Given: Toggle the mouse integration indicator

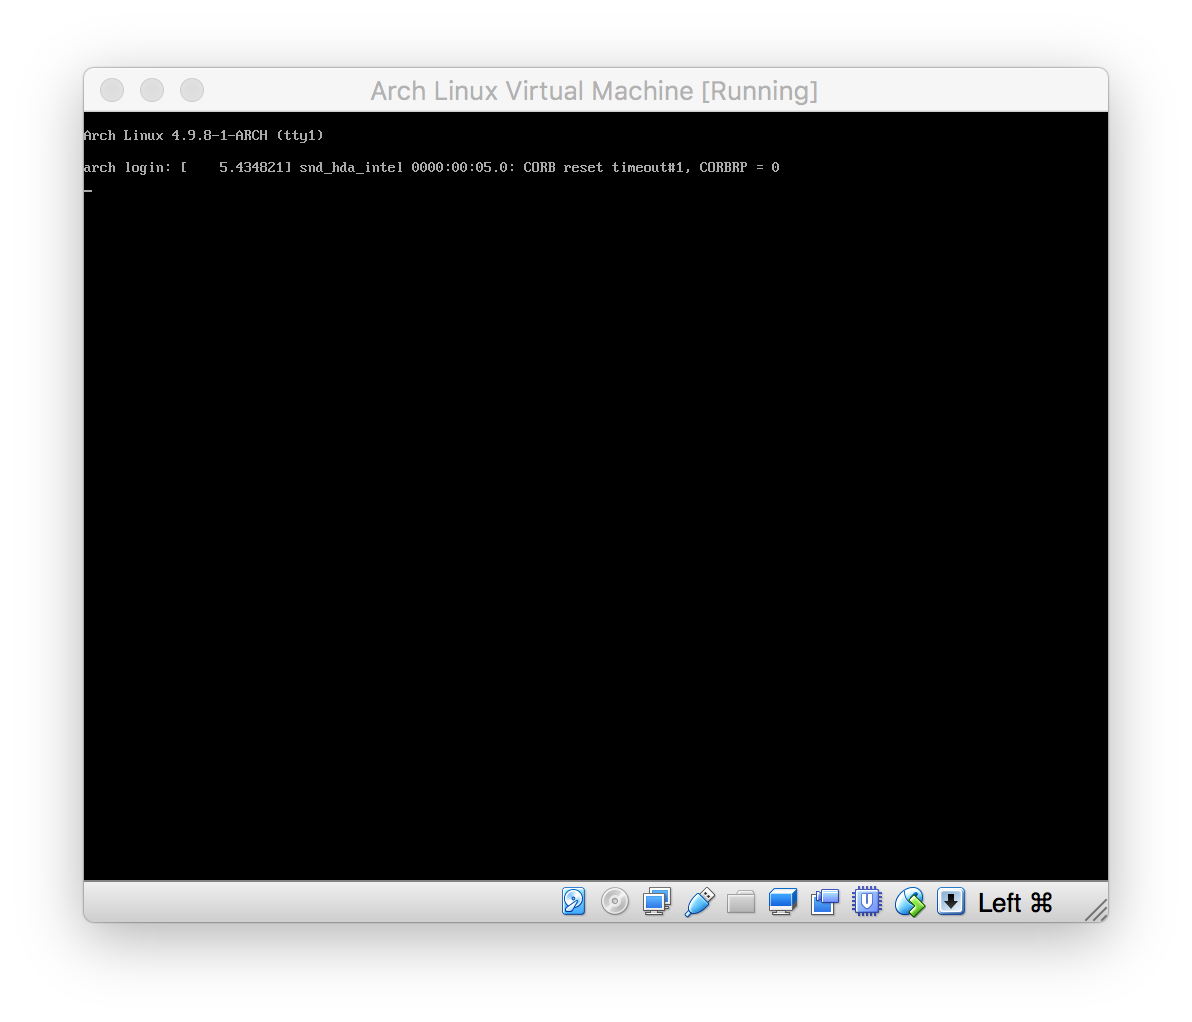Looking at the screenshot, I should 909,902.
